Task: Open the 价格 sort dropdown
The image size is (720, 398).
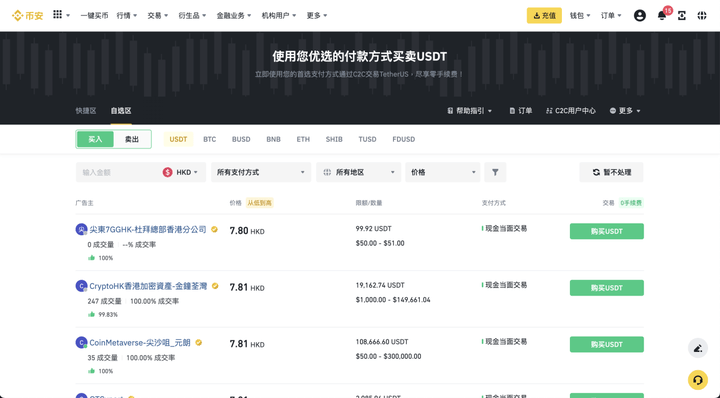Action: pos(443,172)
